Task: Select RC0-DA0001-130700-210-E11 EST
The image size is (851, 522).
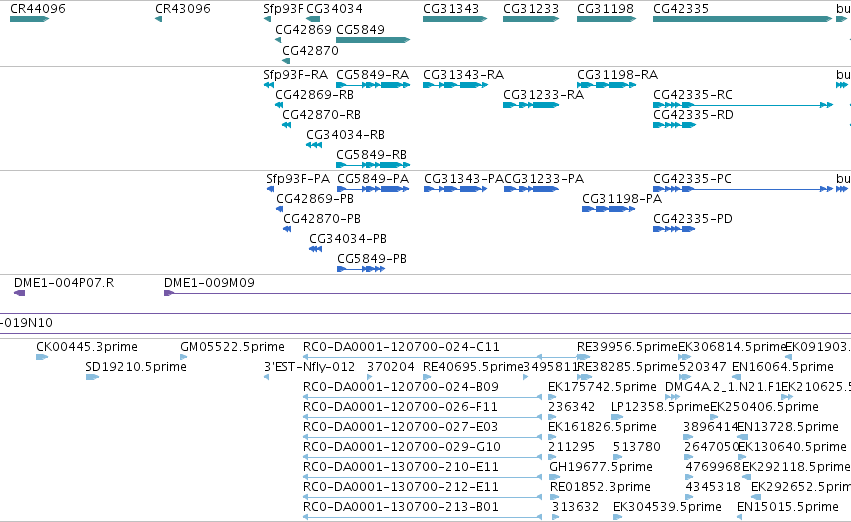Action: pyautogui.click(x=422, y=478)
